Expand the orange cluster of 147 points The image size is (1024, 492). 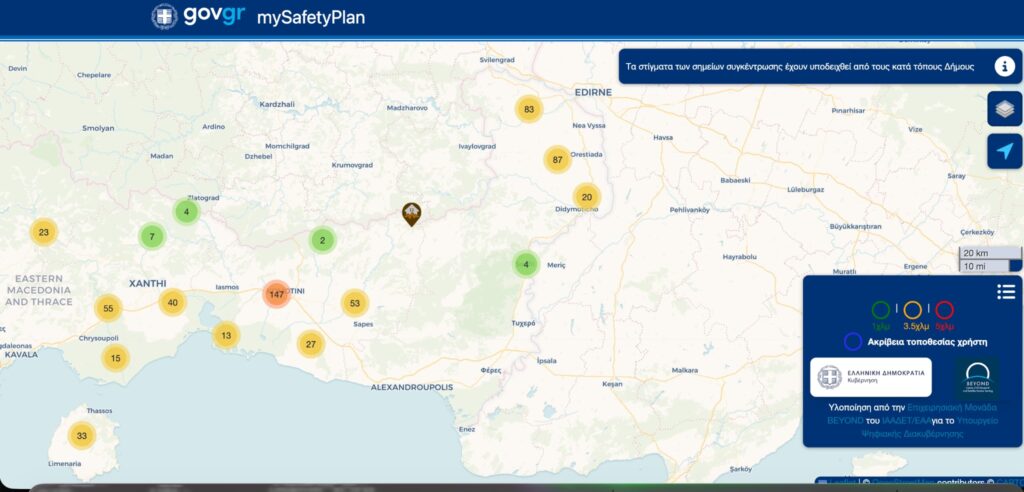tap(276, 294)
